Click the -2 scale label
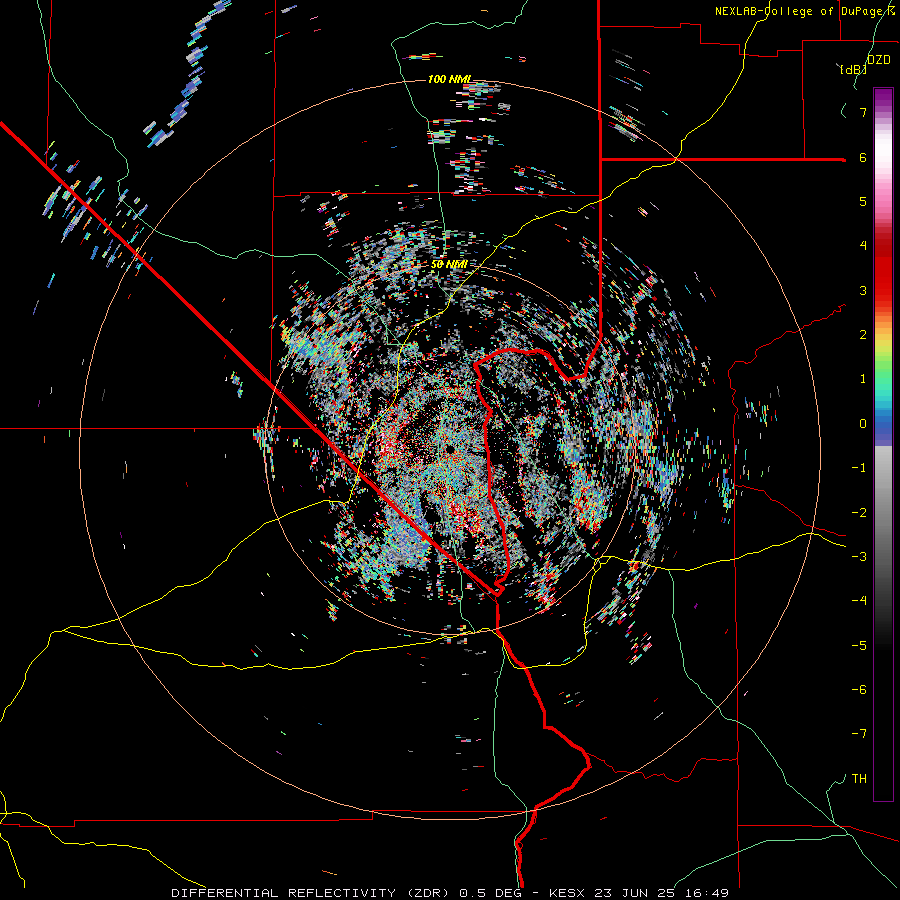 pyautogui.click(x=859, y=513)
